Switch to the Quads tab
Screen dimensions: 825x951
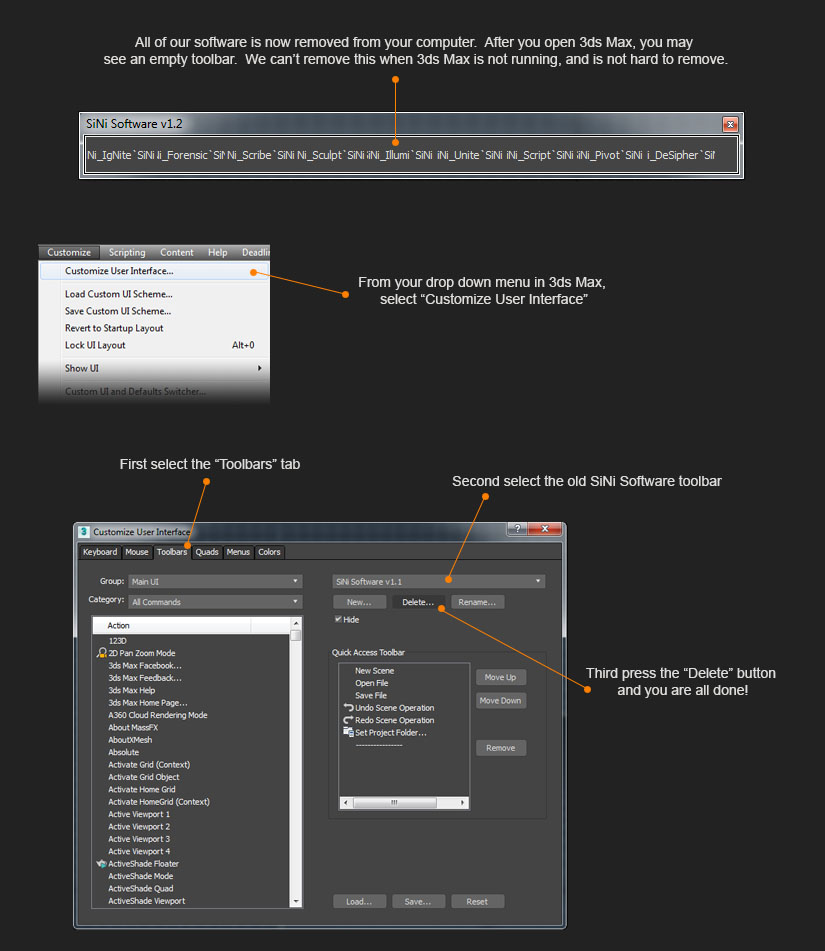click(x=207, y=552)
